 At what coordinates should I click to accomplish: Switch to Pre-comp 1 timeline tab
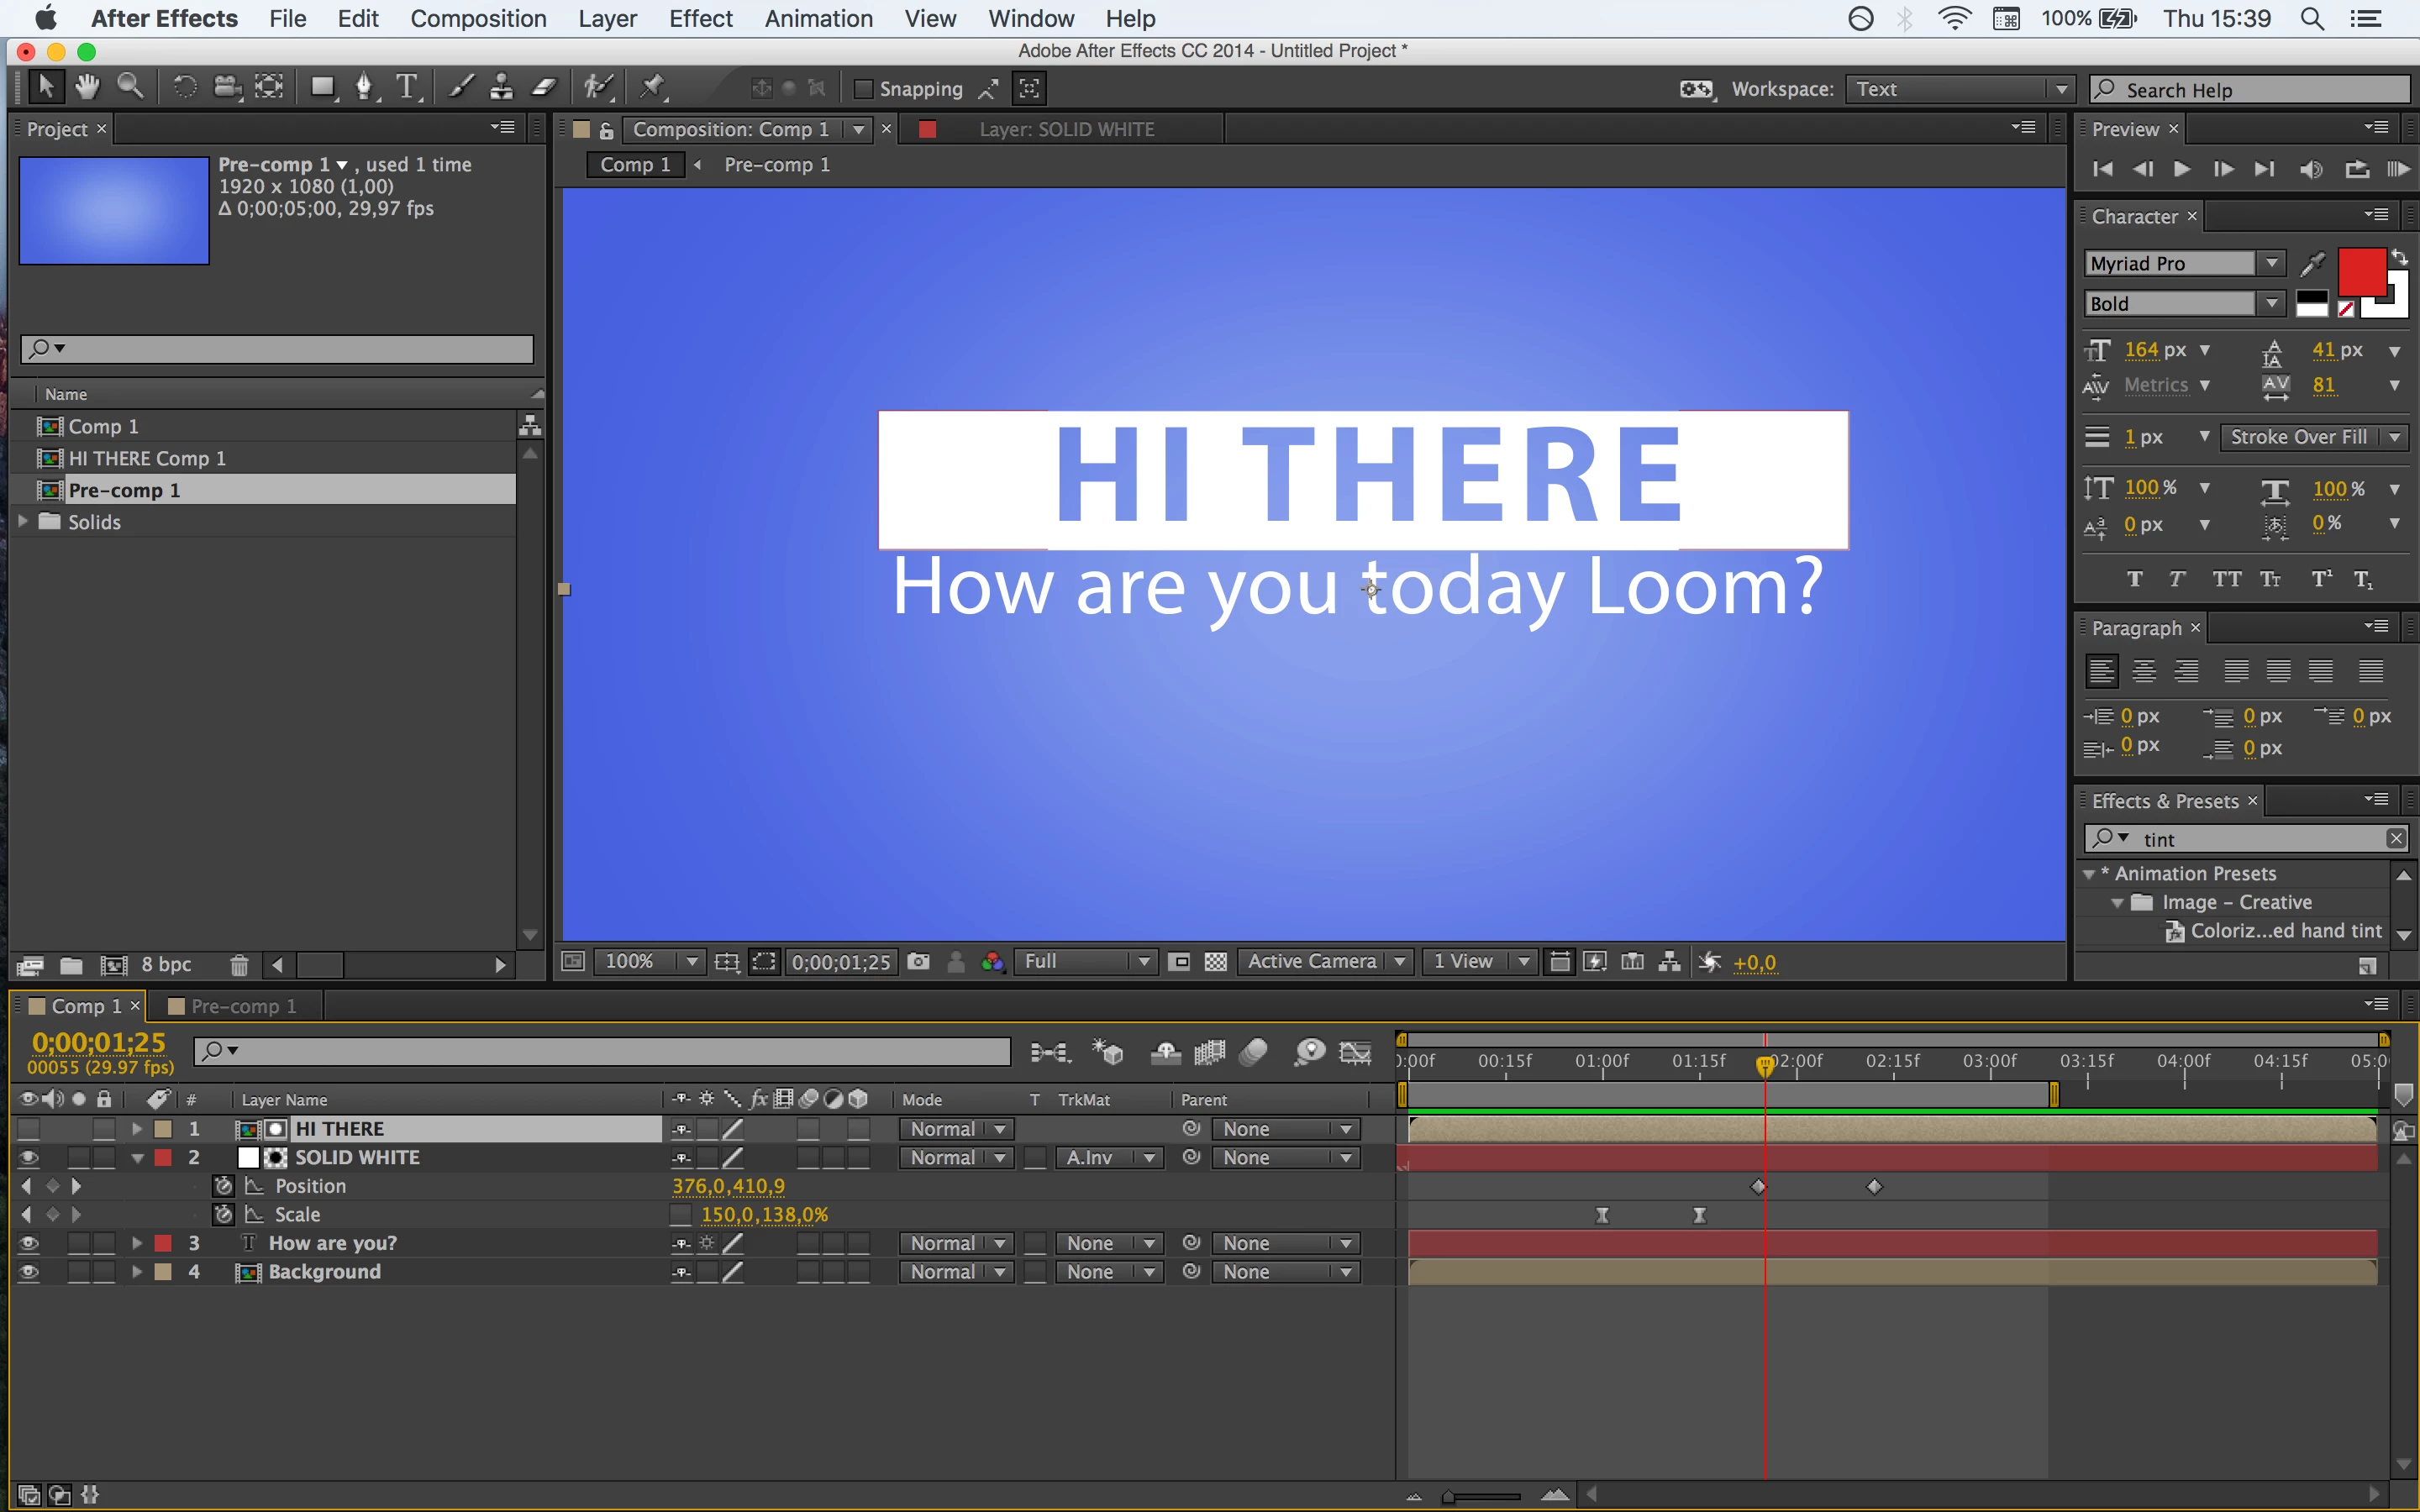pyautogui.click(x=242, y=1006)
